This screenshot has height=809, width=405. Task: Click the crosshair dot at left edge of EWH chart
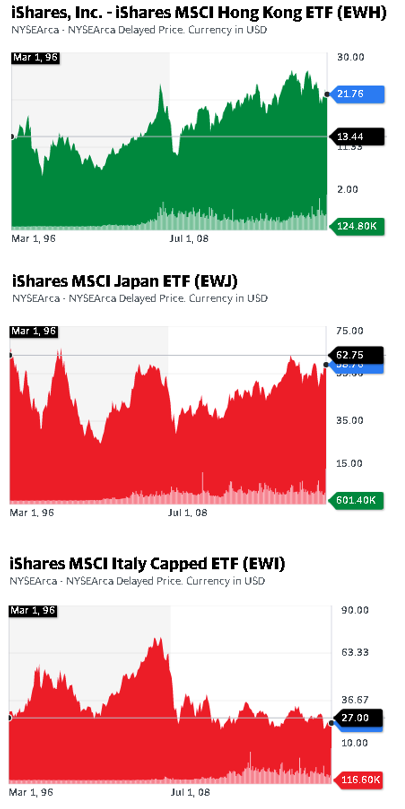(x=11, y=137)
